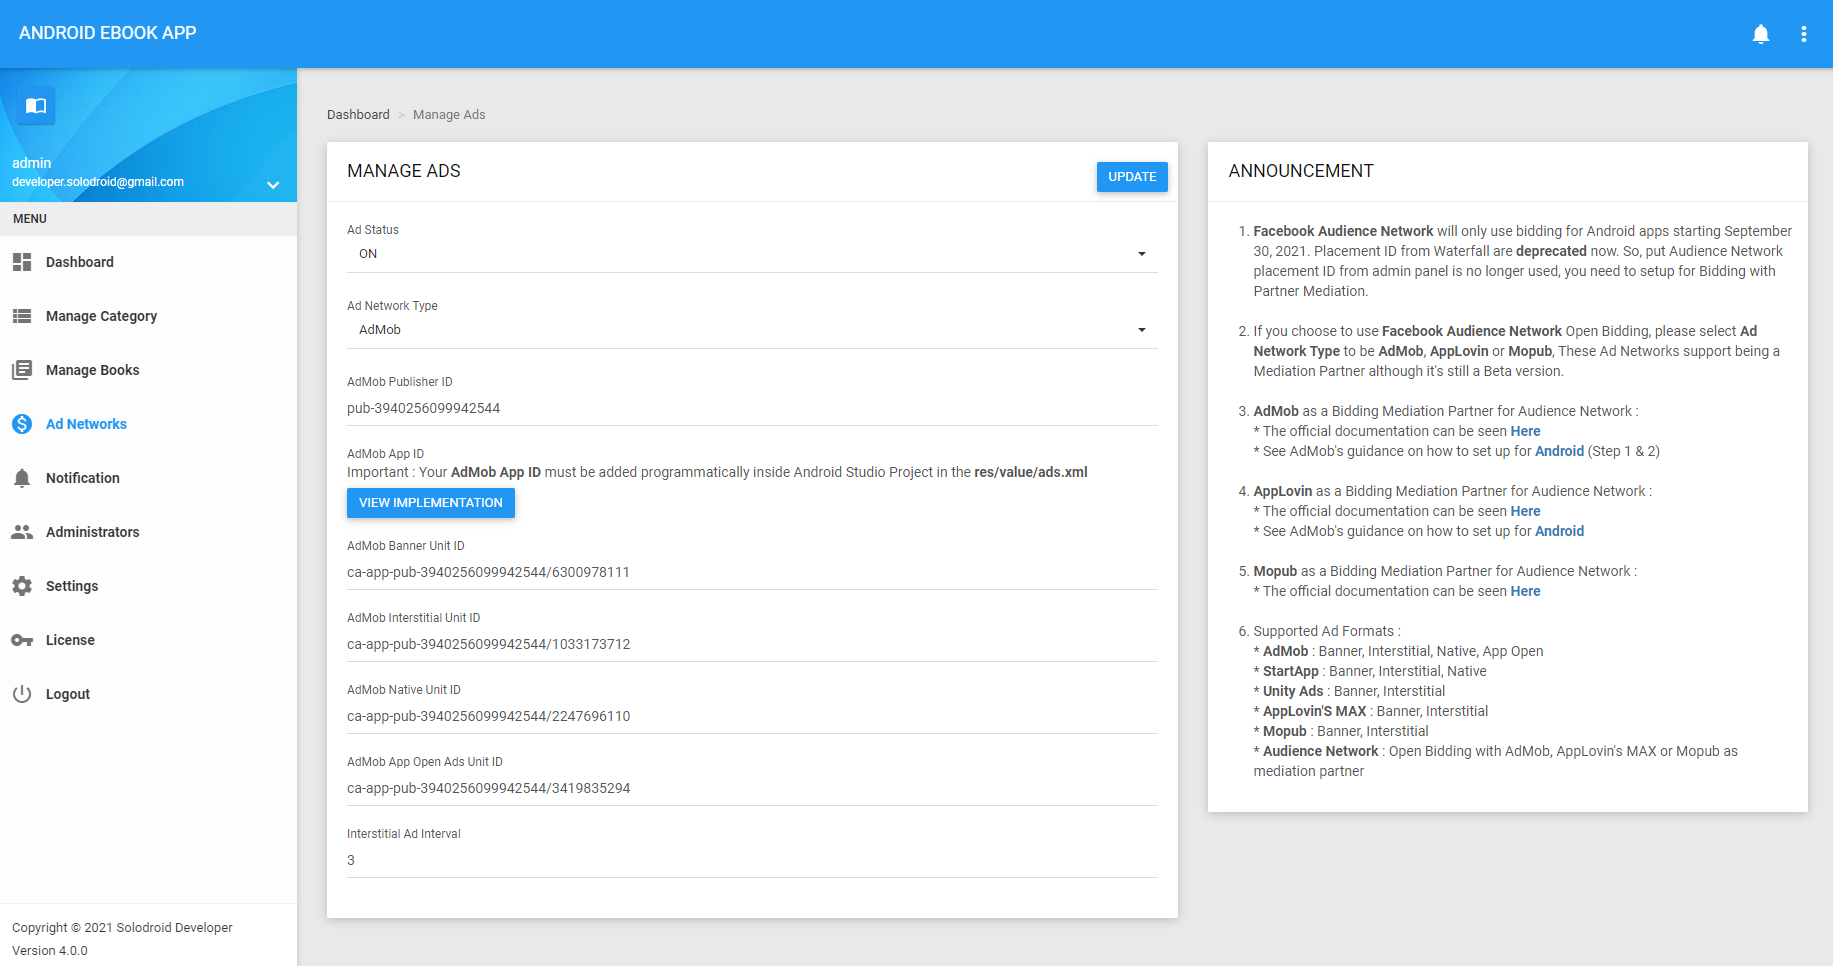Click the License key icon
Viewport: 1833px width, 966px height.
pos(22,640)
